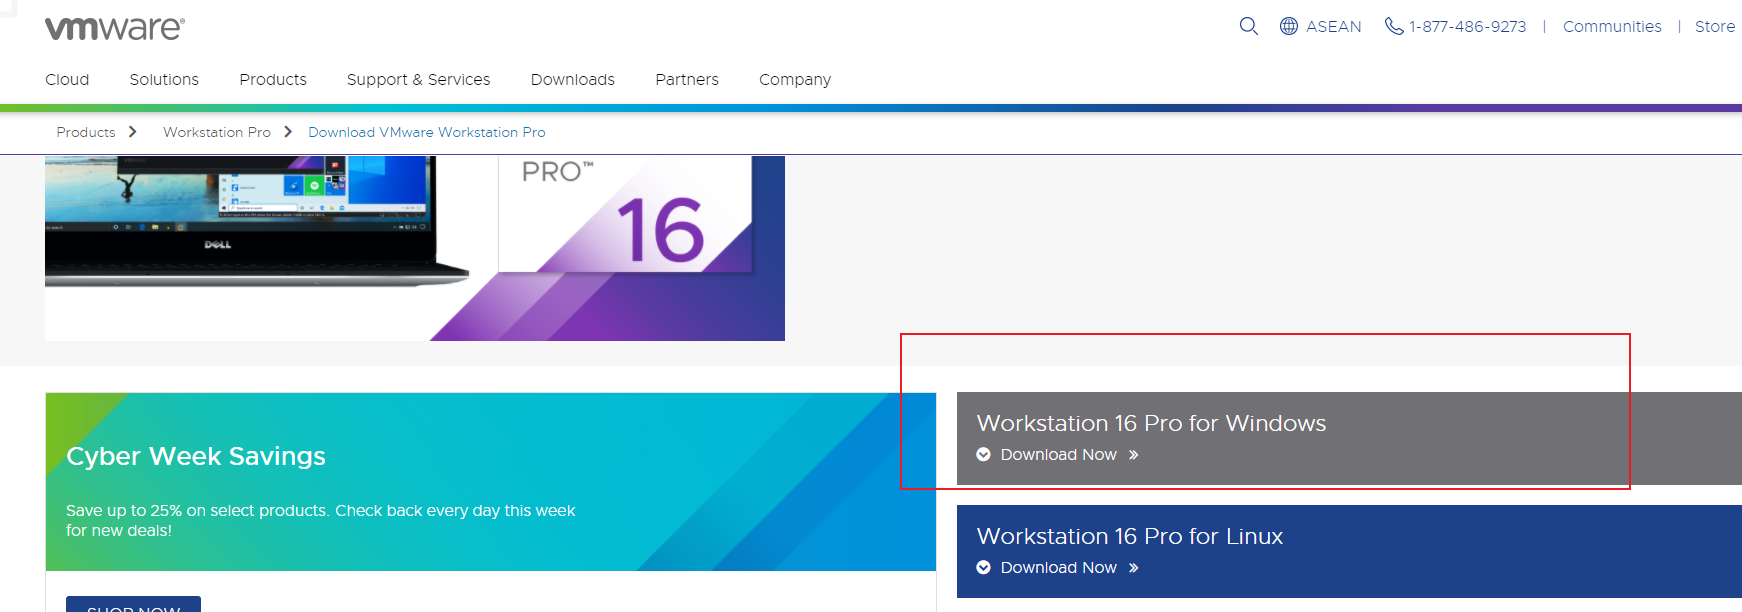This screenshot has width=1742, height=612.
Task: Click the globe region icon
Action: pyautogui.click(x=1289, y=26)
